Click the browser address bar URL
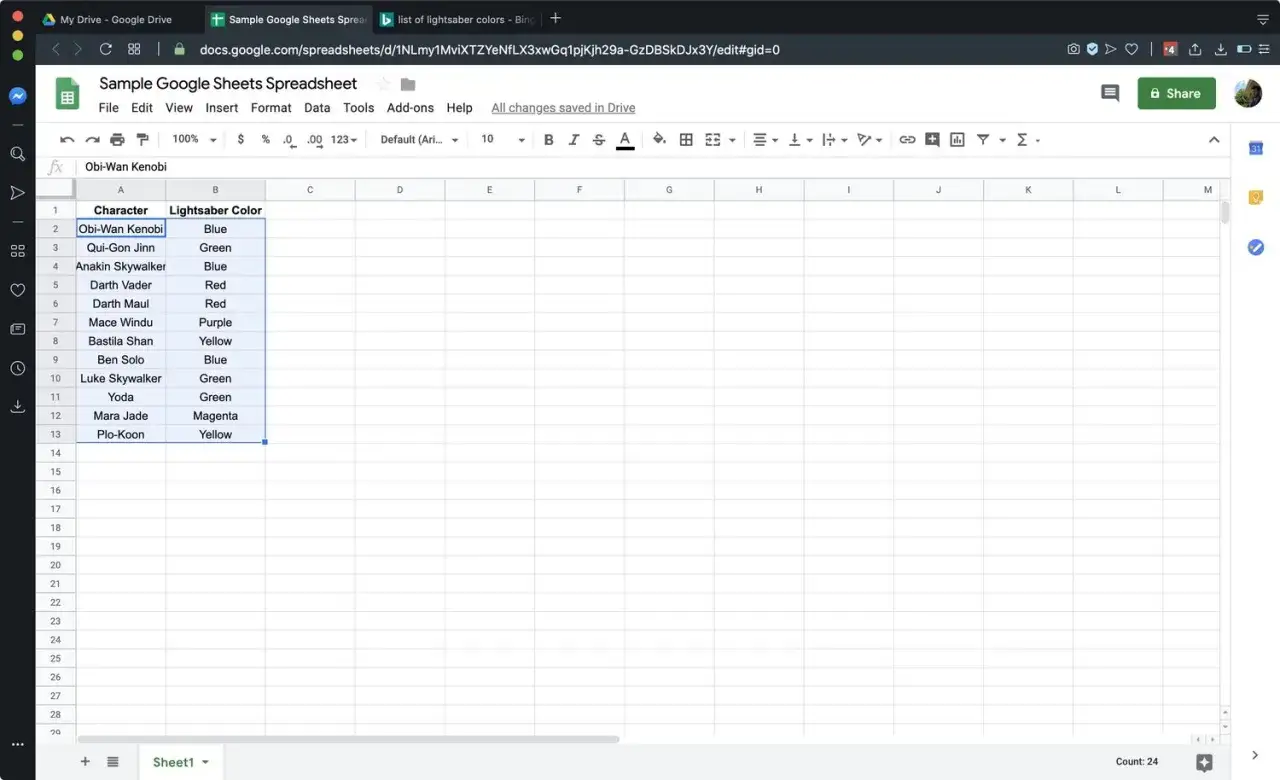Viewport: 1280px width, 780px height. click(489, 49)
